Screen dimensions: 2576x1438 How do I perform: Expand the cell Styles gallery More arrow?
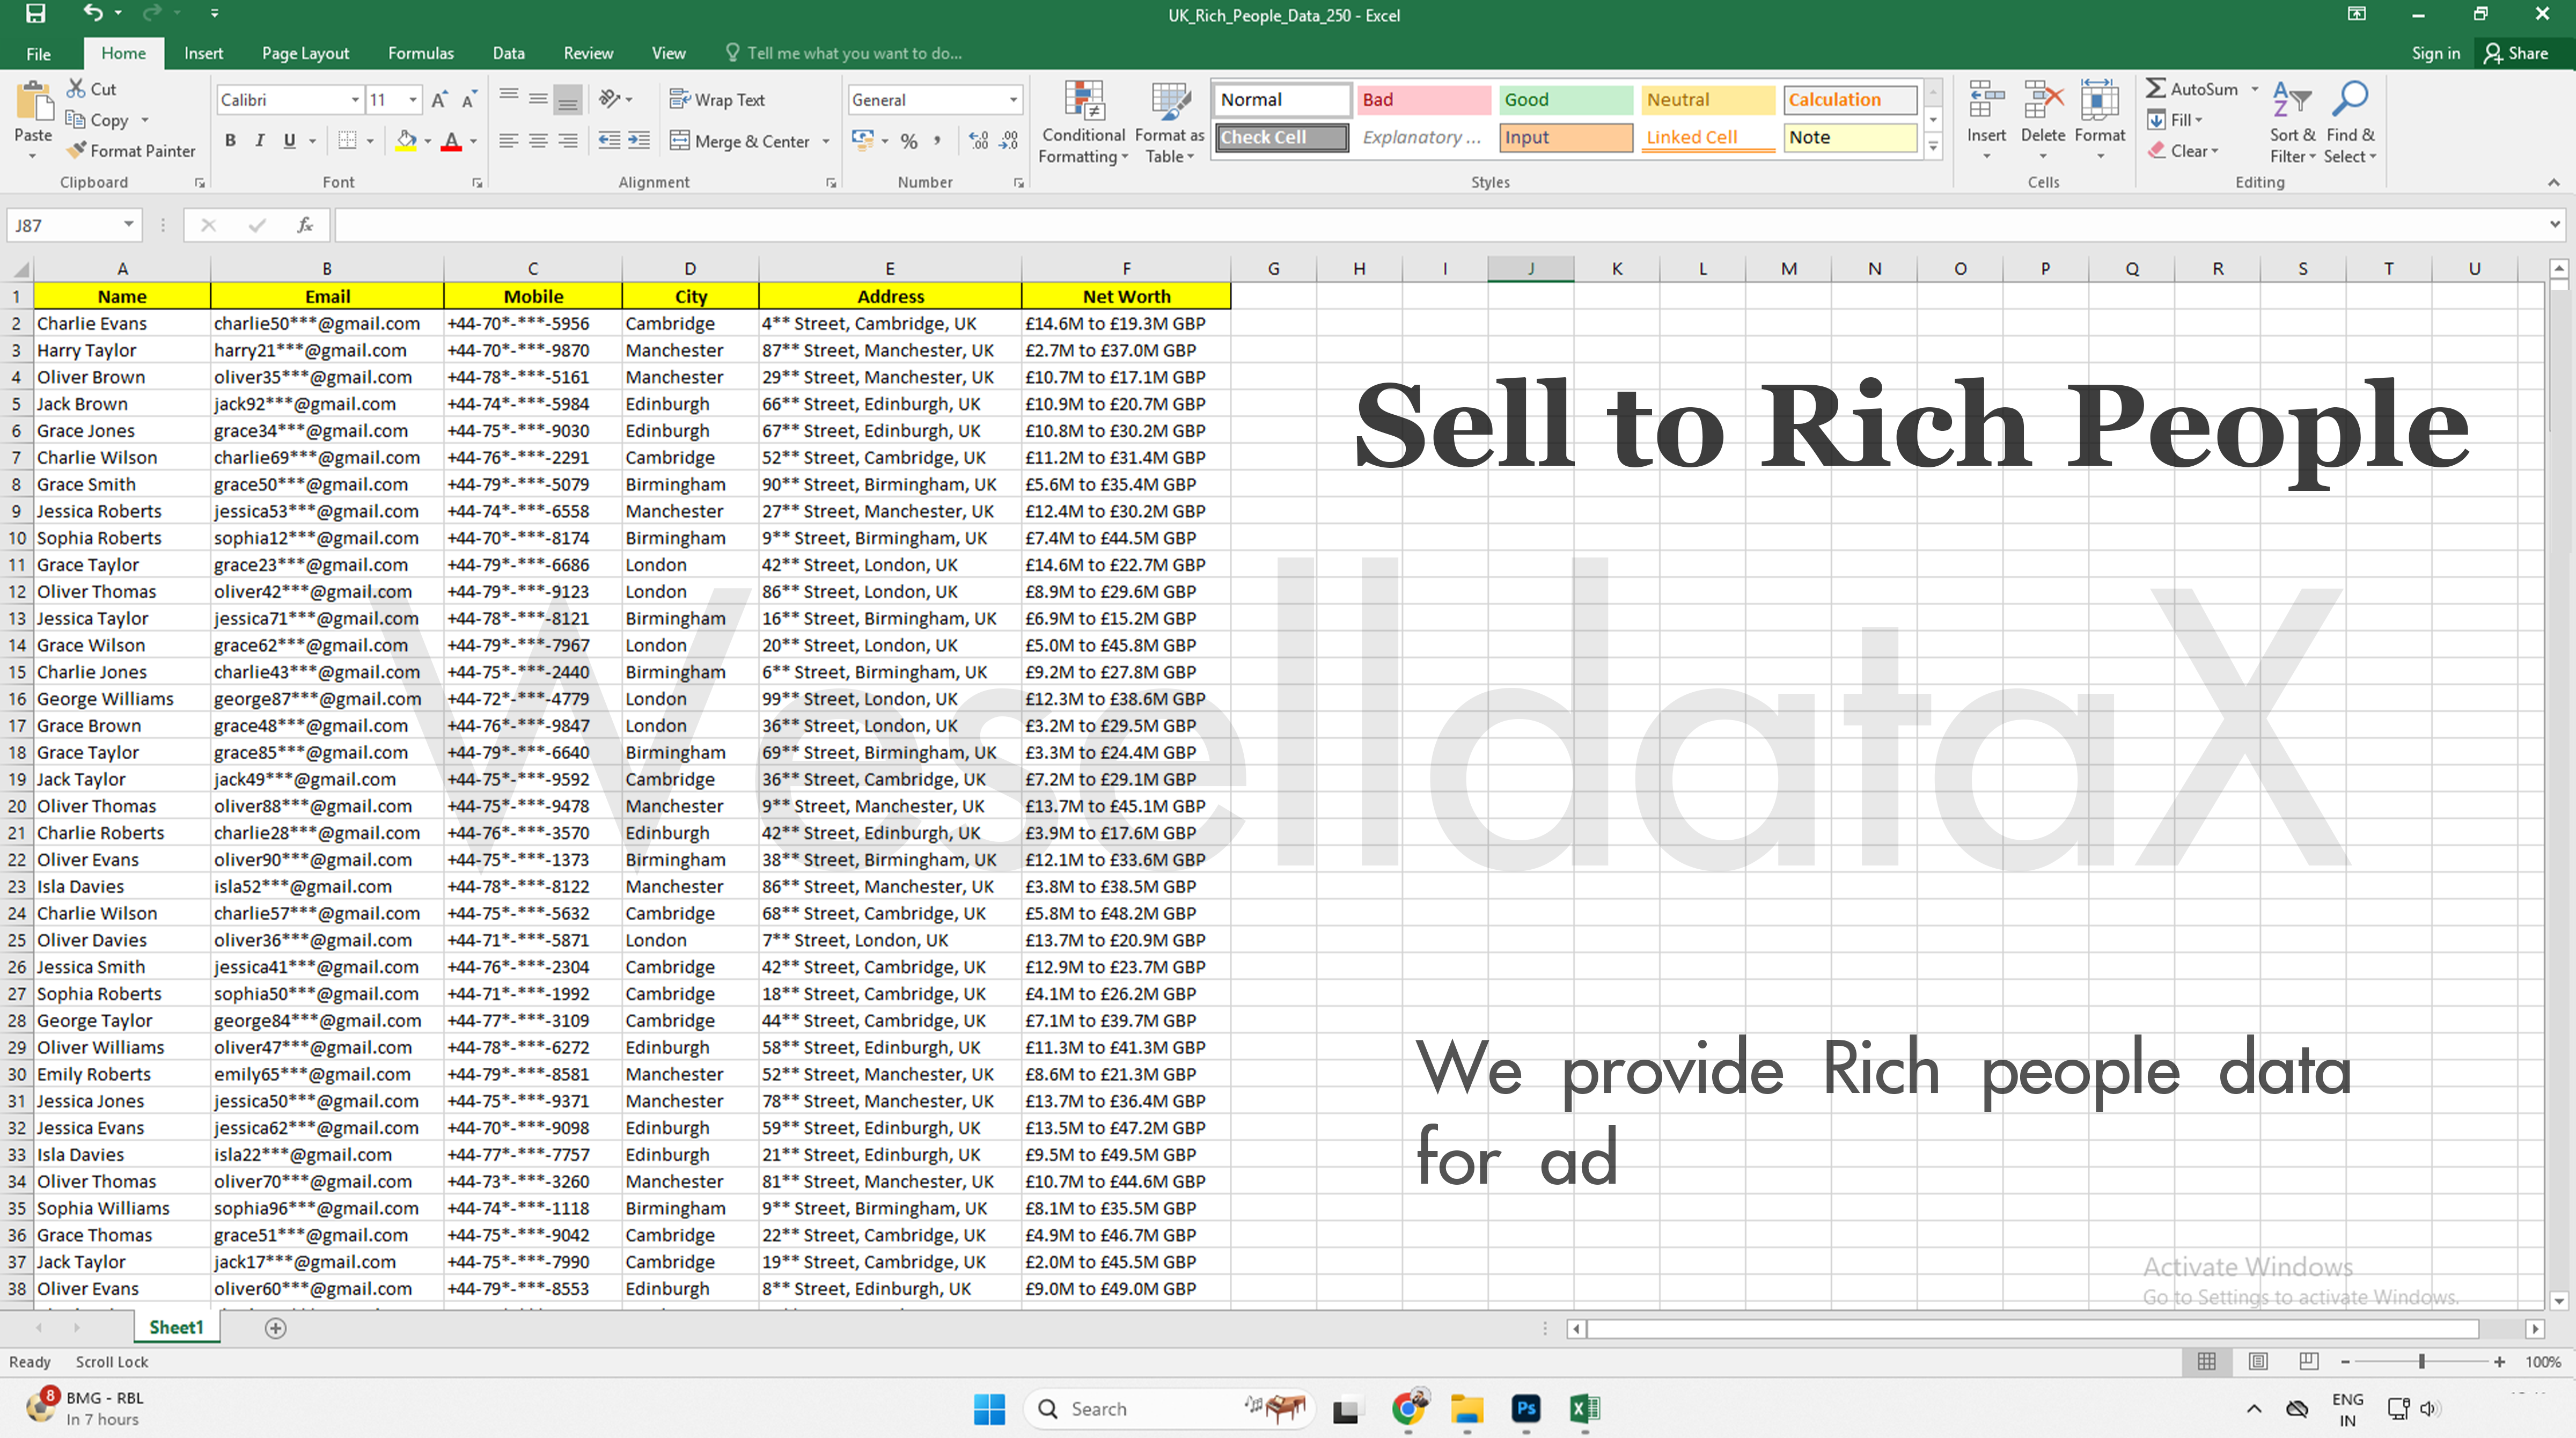point(1933,146)
